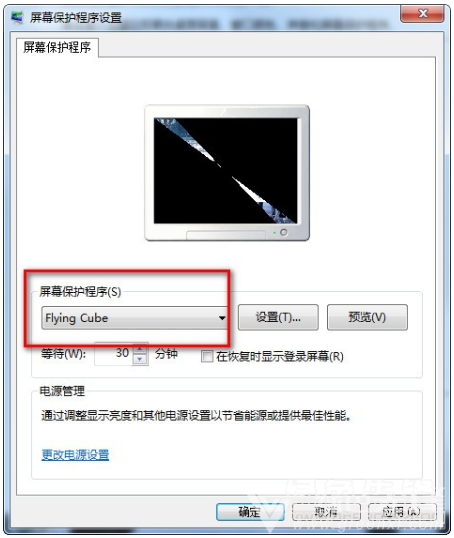
Task: Preview the screen saver with 预览(V)
Action: (367, 317)
